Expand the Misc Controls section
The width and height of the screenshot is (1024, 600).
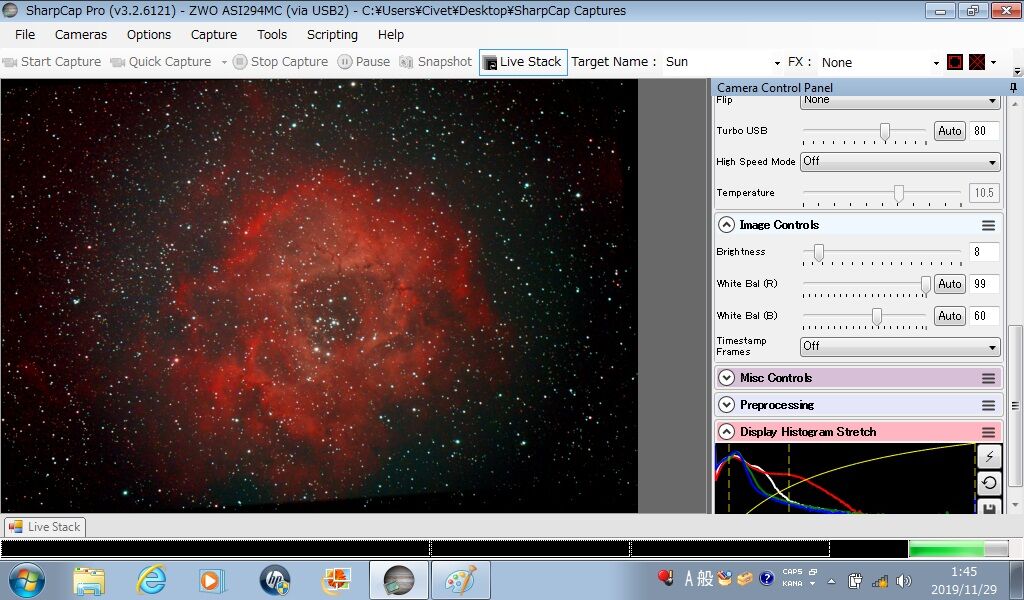point(726,377)
